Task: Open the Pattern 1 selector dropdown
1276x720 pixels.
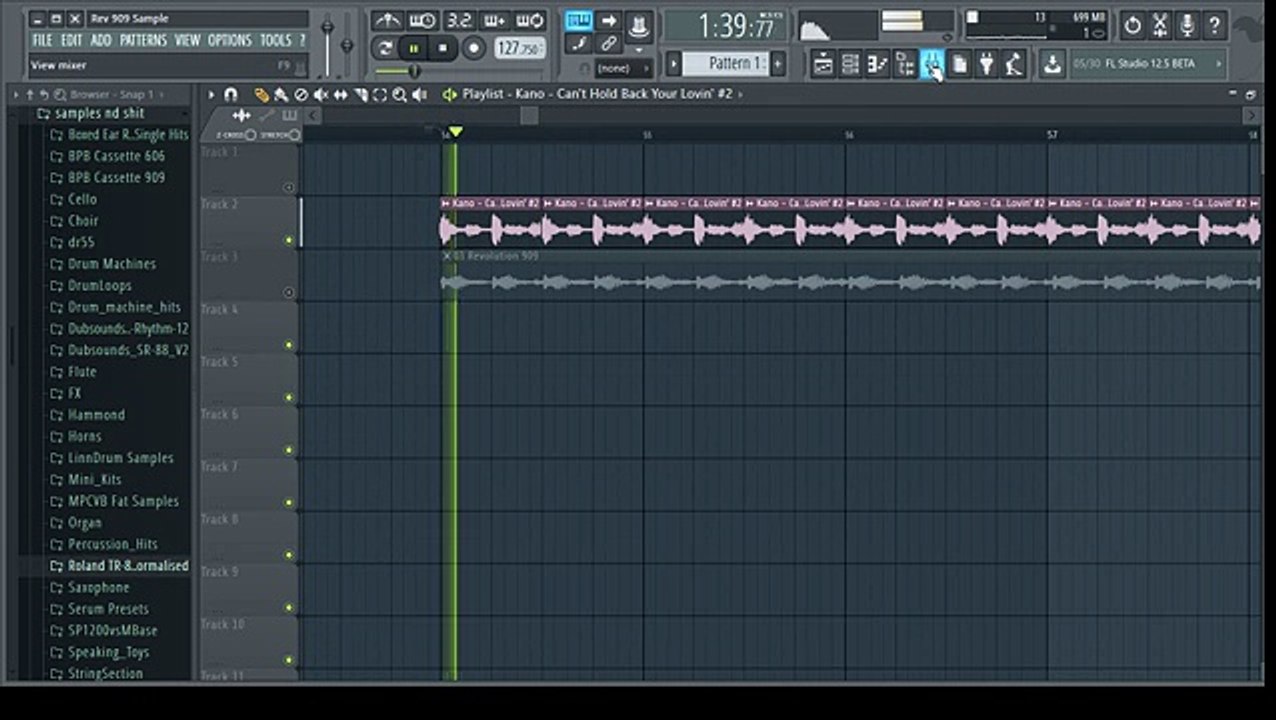Action: click(725, 64)
